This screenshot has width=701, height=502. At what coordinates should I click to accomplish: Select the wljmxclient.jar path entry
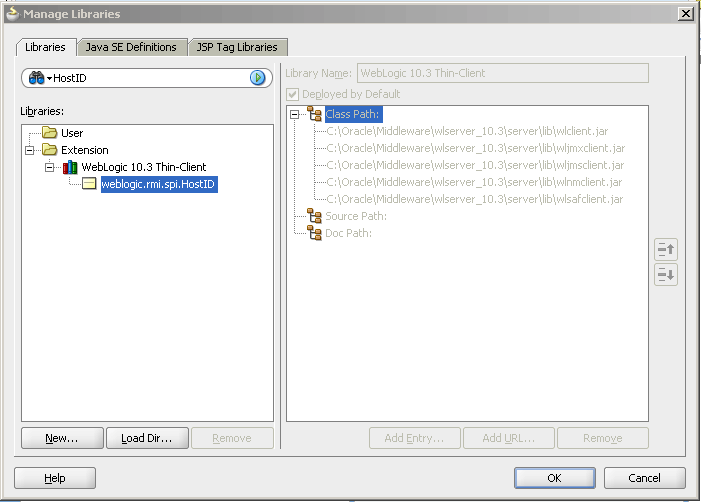point(476,148)
